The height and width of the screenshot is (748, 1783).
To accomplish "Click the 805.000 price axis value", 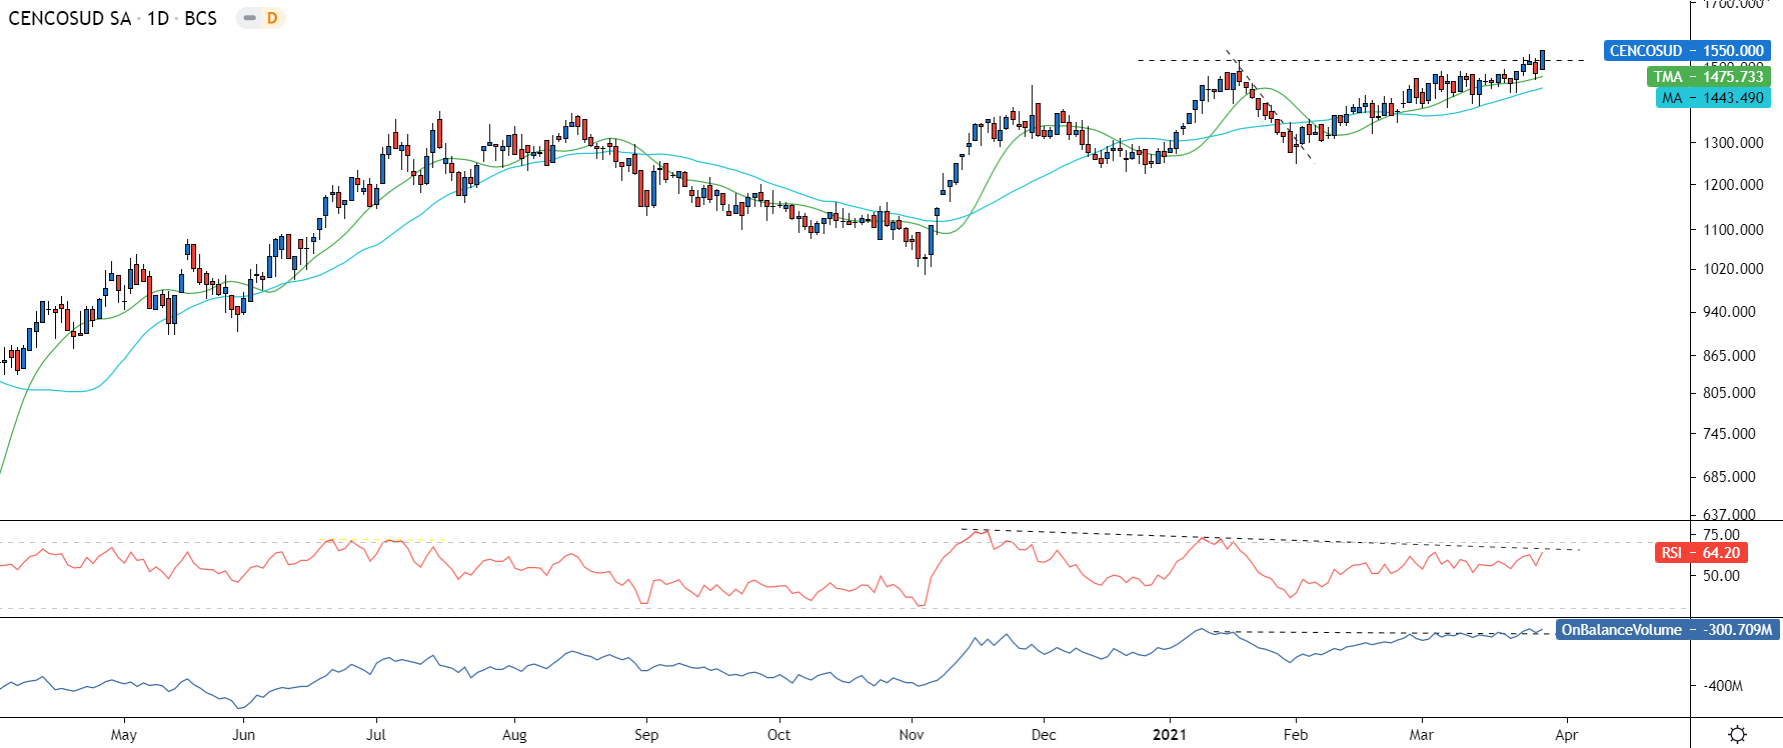I will click(1729, 393).
